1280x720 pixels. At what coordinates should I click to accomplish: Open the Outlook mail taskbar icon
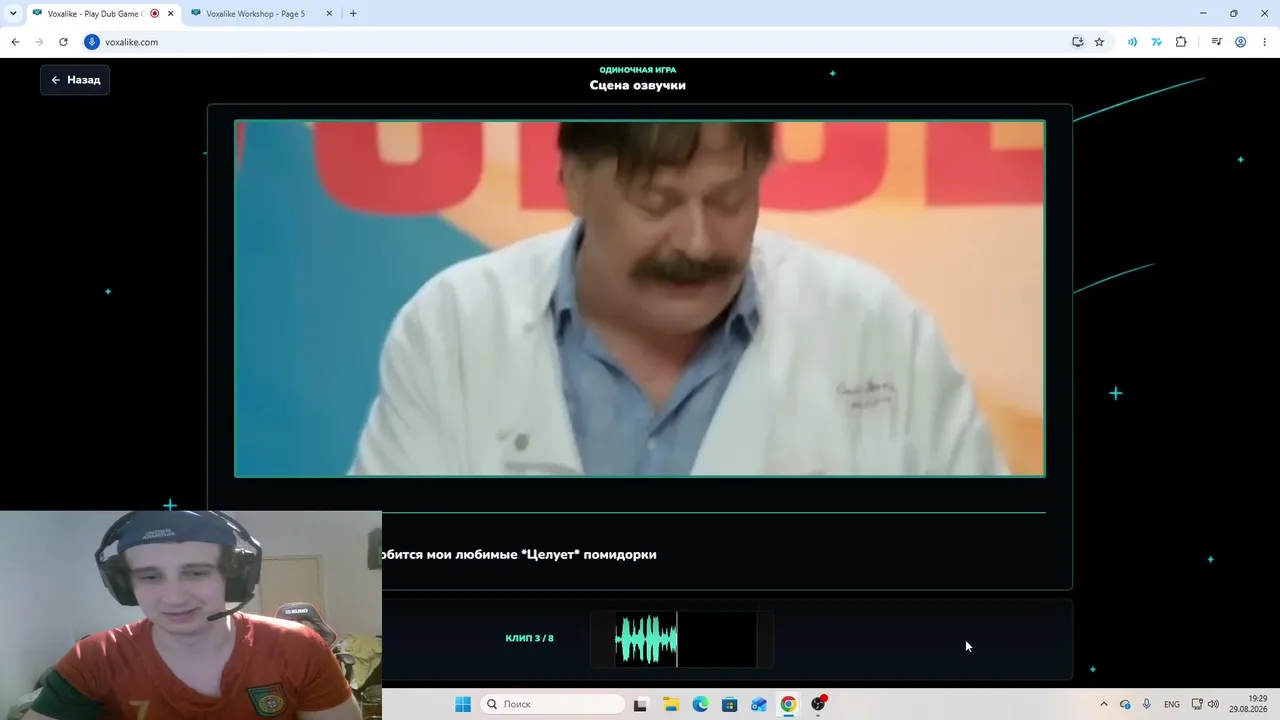click(759, 704)
